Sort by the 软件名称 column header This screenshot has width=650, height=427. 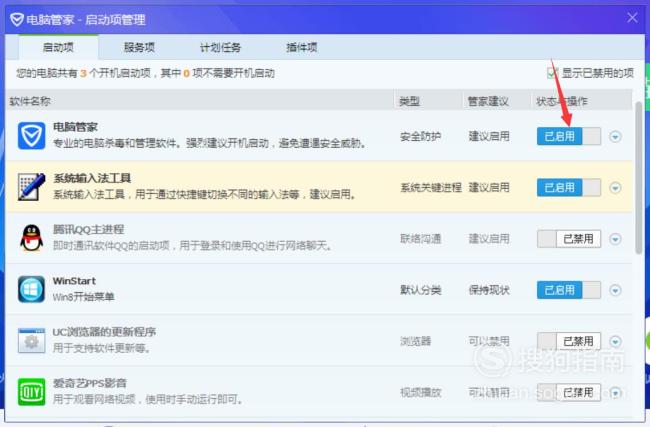(199, 101)
